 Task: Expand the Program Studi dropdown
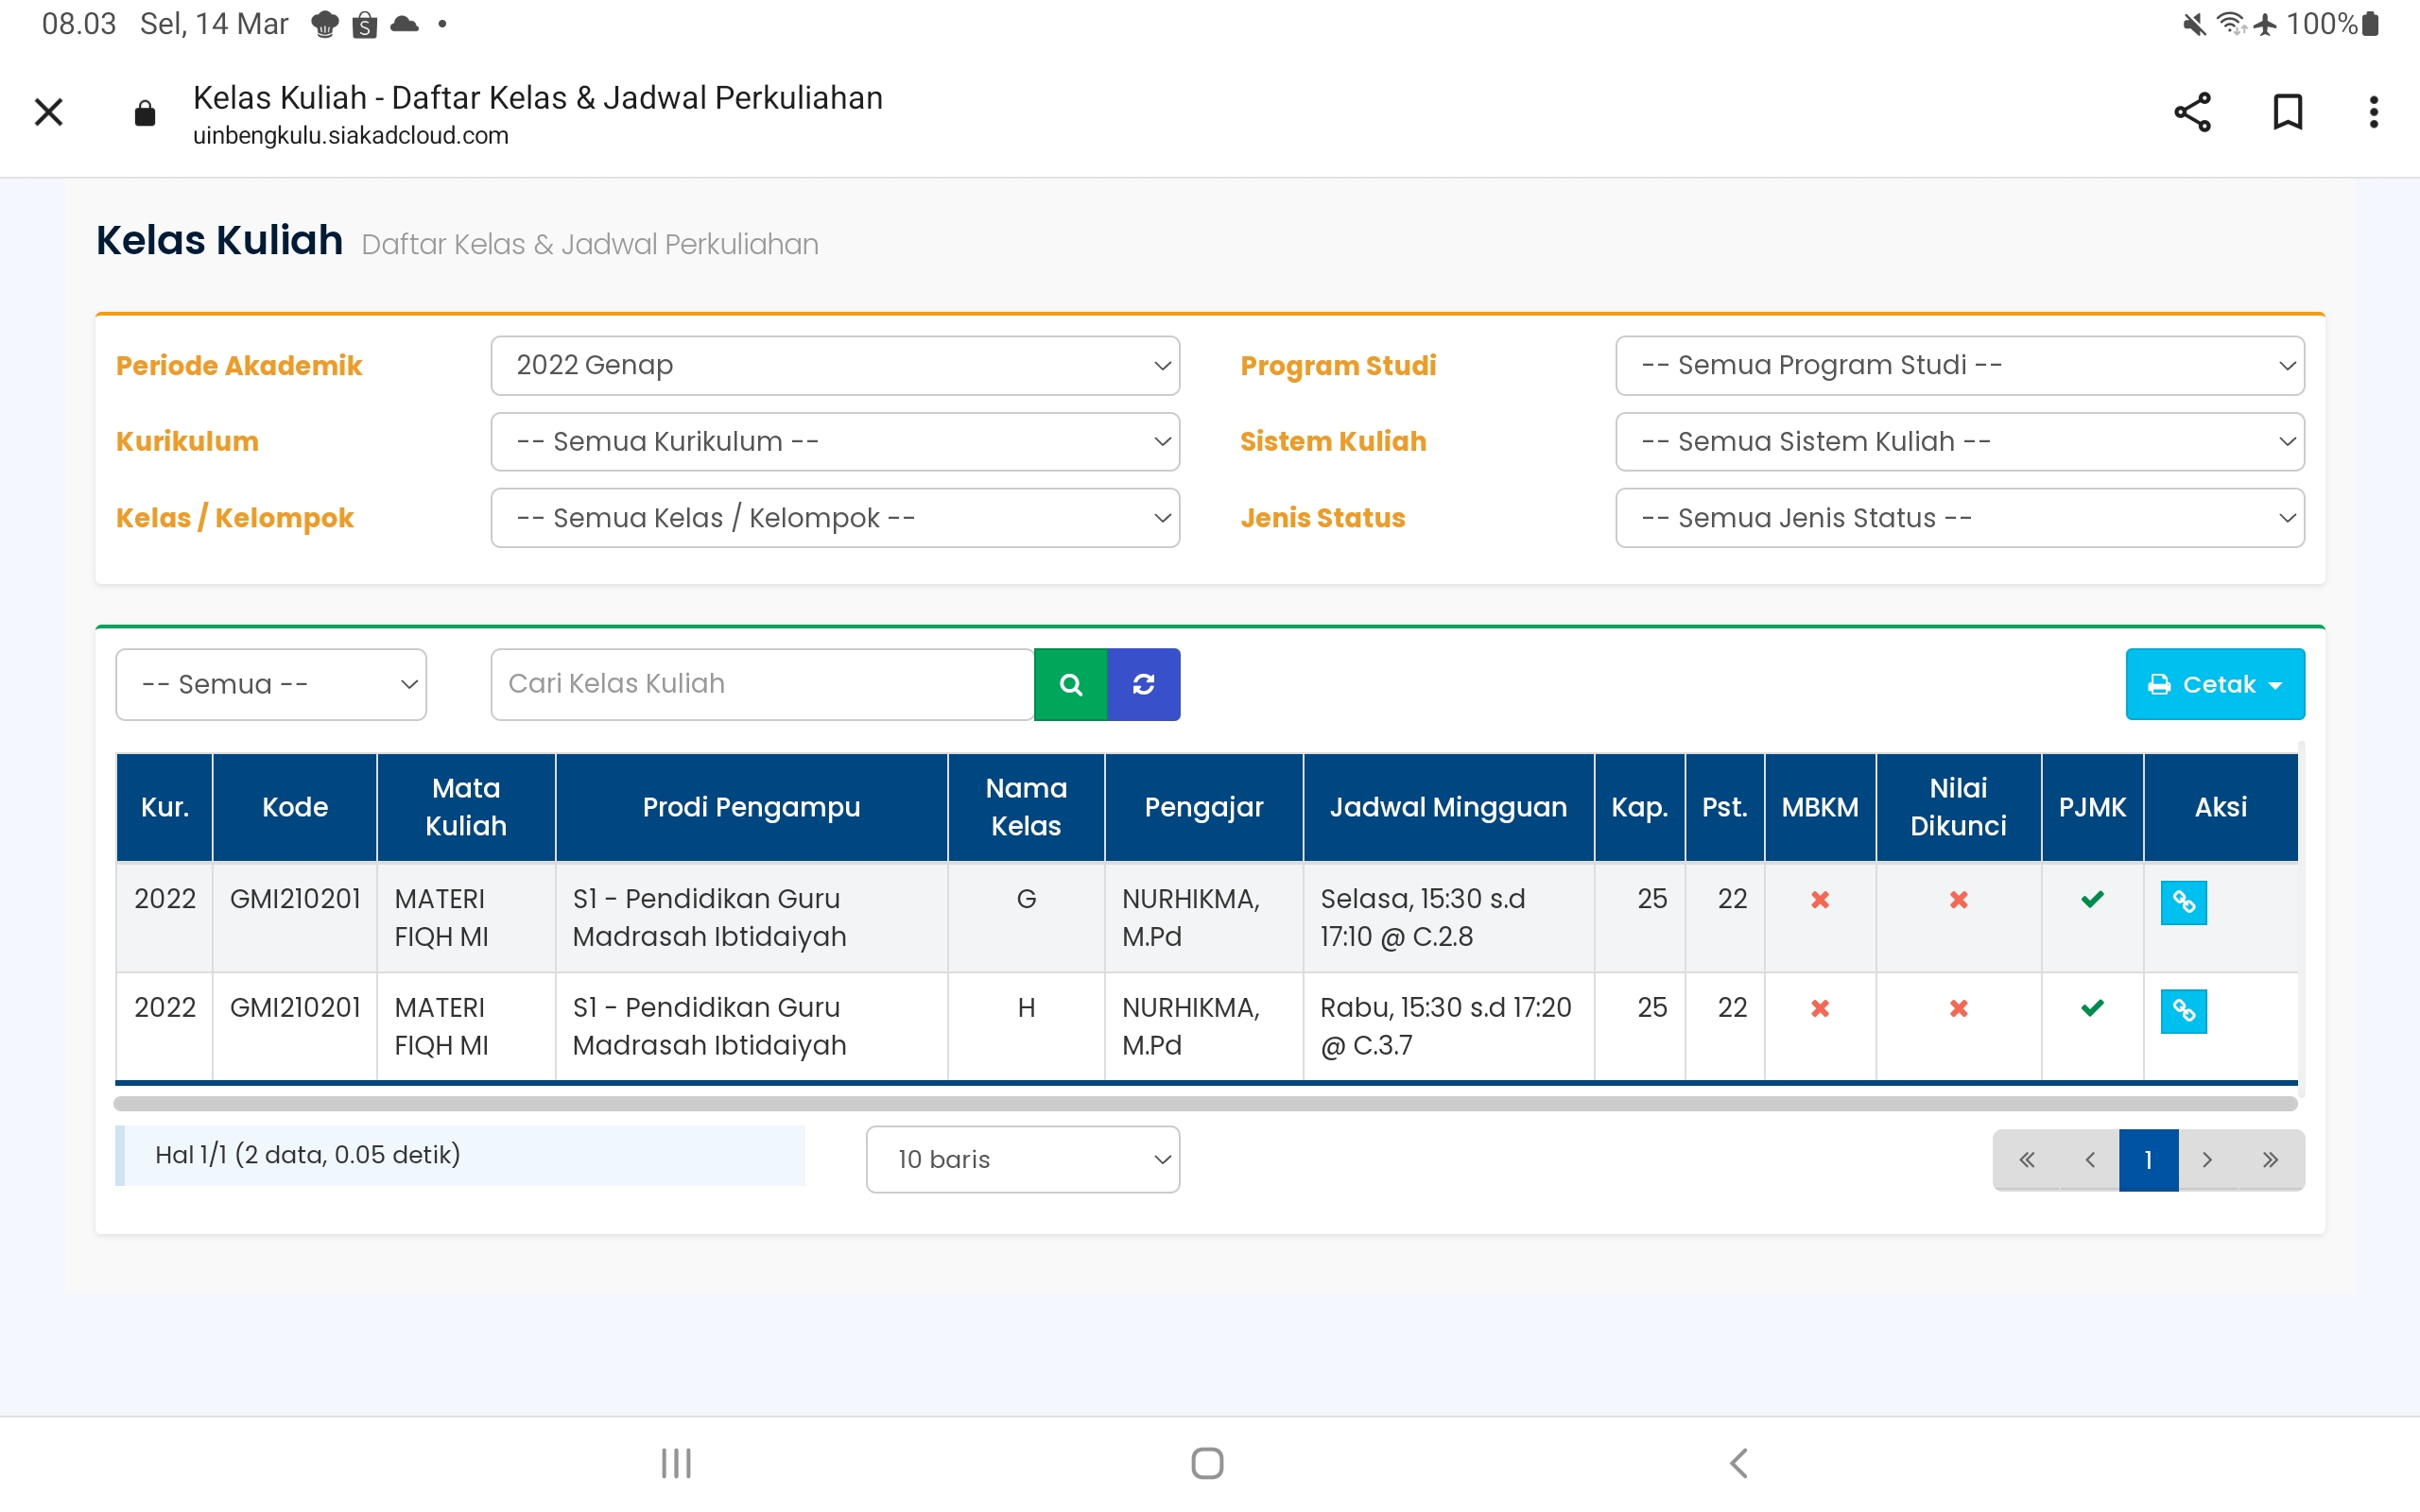(1959, 365)
